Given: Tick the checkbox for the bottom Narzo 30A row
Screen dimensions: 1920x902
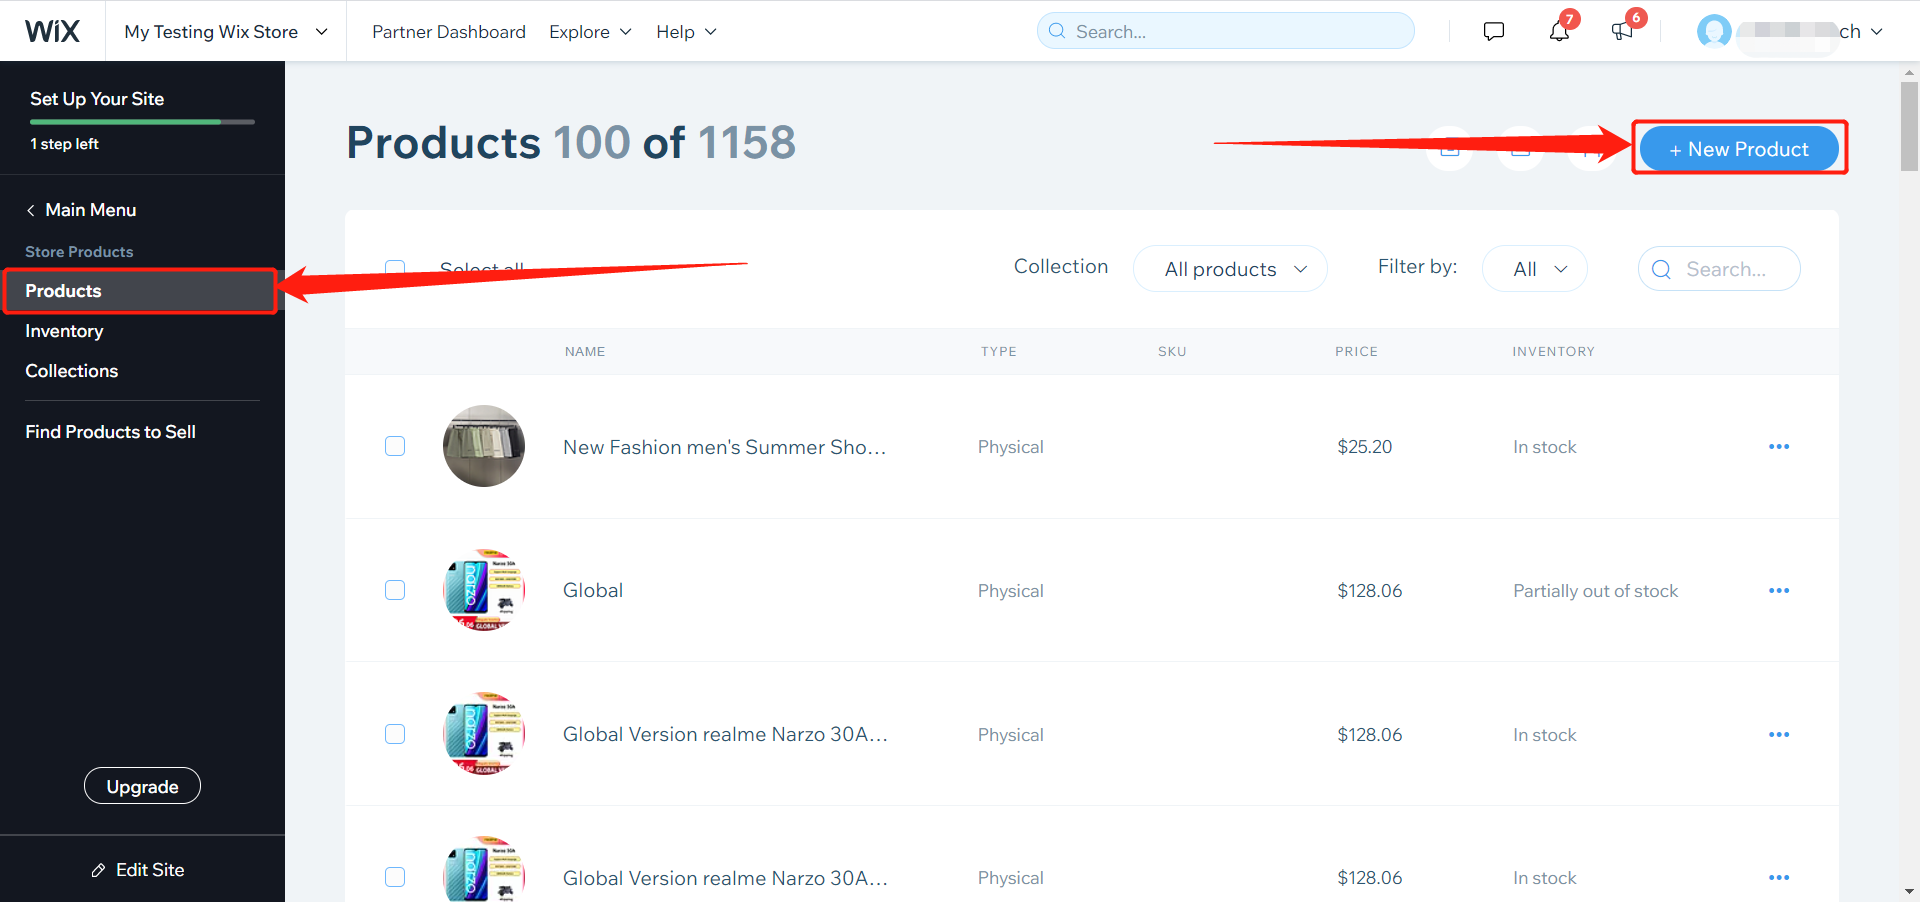Looking at the screenshot, I should pos(395,877).
